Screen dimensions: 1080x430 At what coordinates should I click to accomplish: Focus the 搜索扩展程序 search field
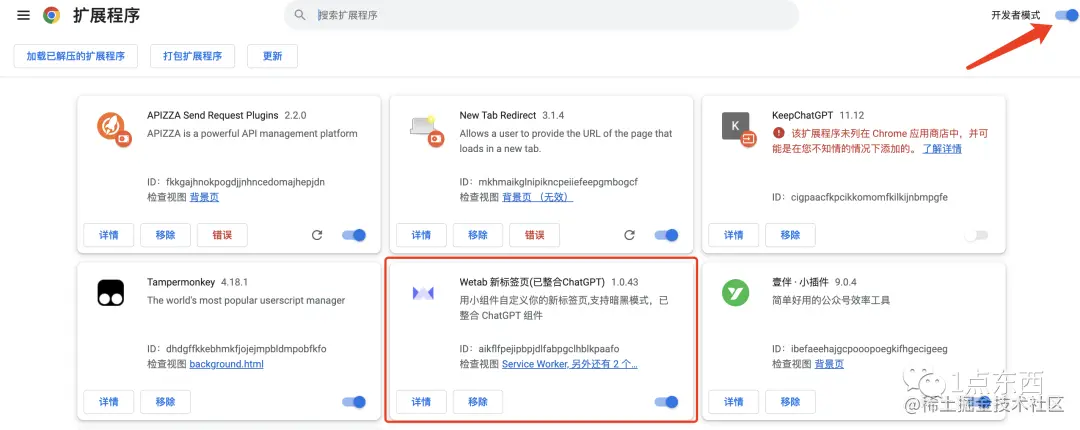(x=541, y=14)
